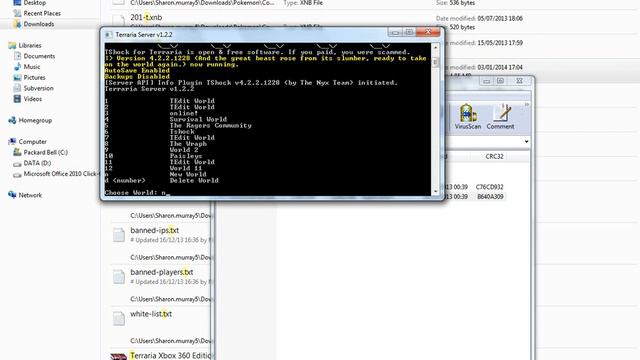This screenshot has height=360, width=640.
Task: Click console scrollbar up arrow
Action: point(435,47)
